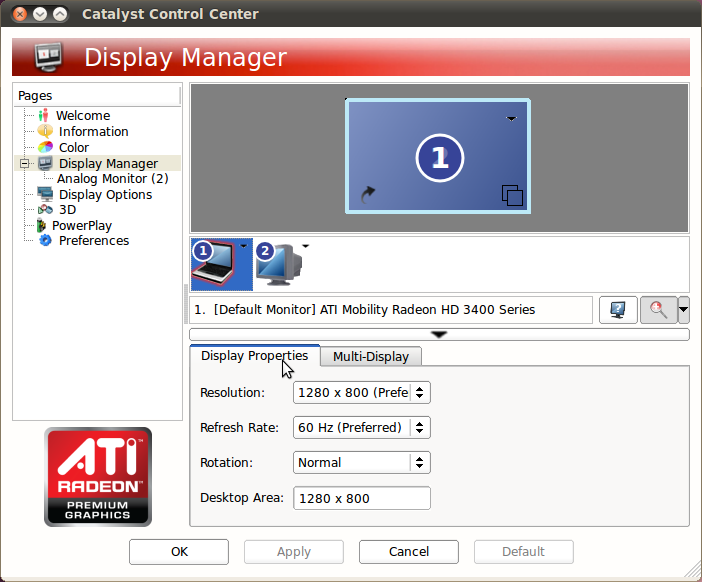Image resolution: width=702 pixels, height=582 pixels.
Task: Click the Display Manager monitor icon in tree
Action: [x=45, y=163]
